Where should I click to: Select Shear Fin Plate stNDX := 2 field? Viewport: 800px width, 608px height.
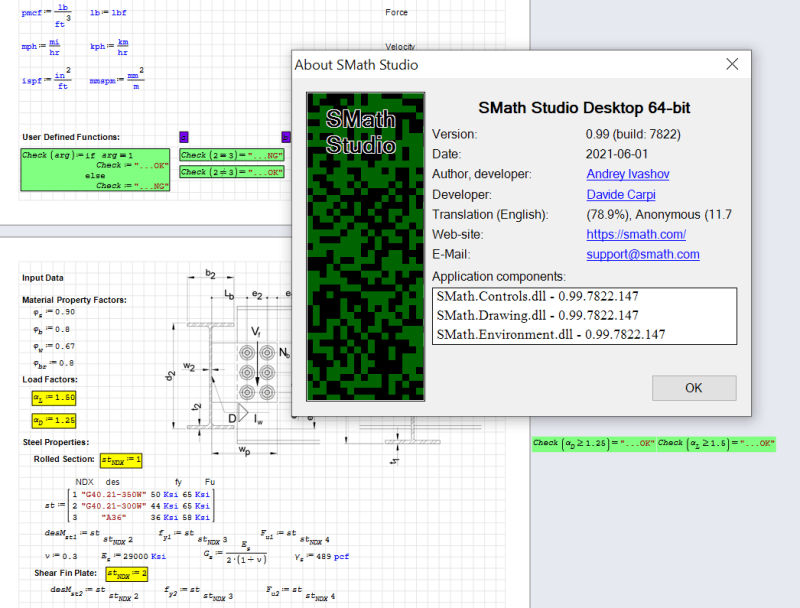[127, 574]
